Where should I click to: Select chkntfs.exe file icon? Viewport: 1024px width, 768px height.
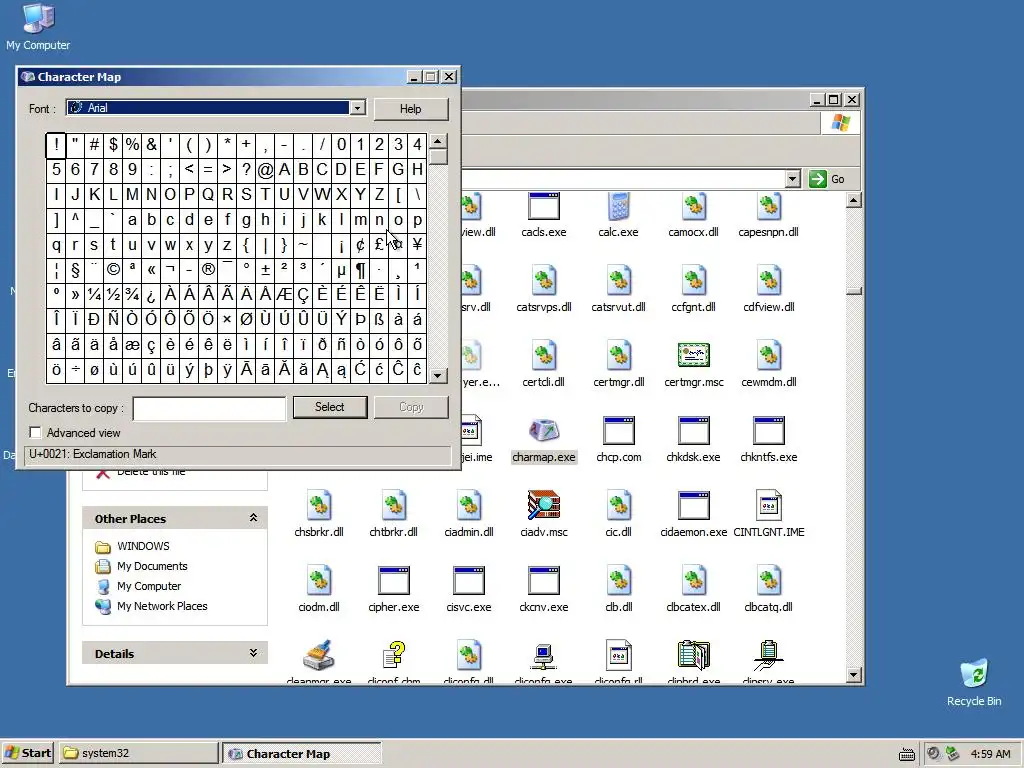click(769, 431)
